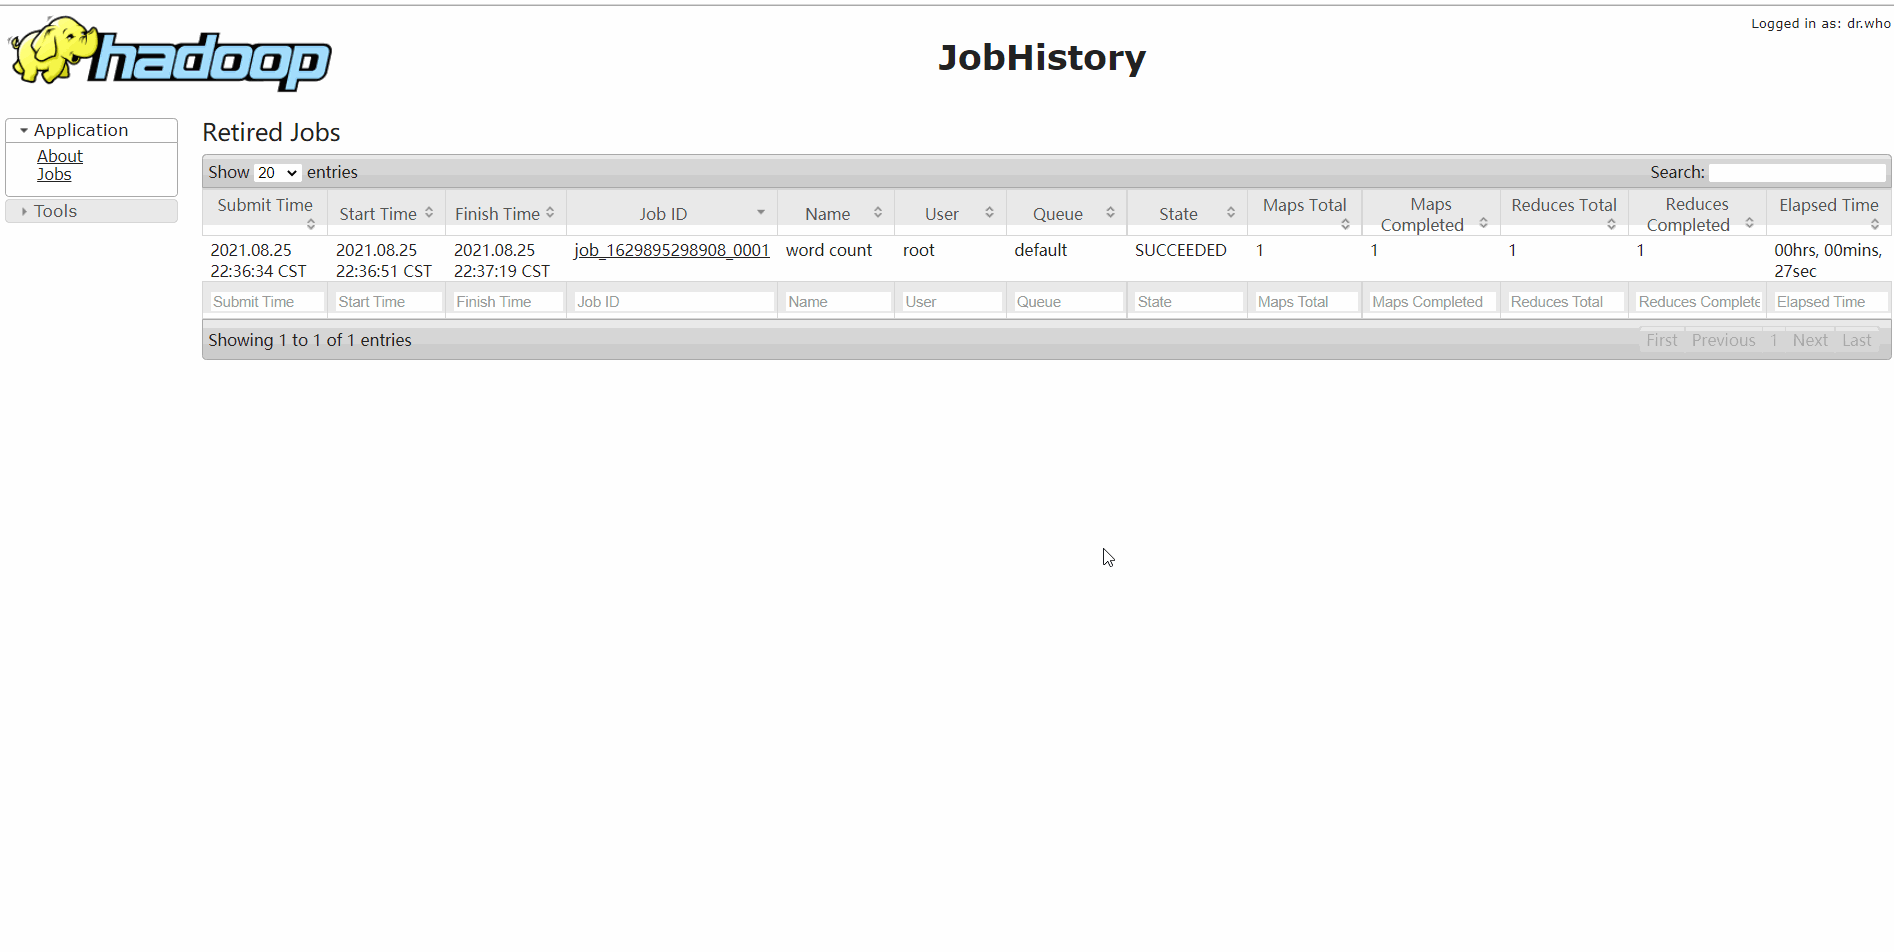Image resolution: width=1894 pixels, height=952 pixels.
Task: Click the Retired Jobs heading
Action: pos(271,132)
